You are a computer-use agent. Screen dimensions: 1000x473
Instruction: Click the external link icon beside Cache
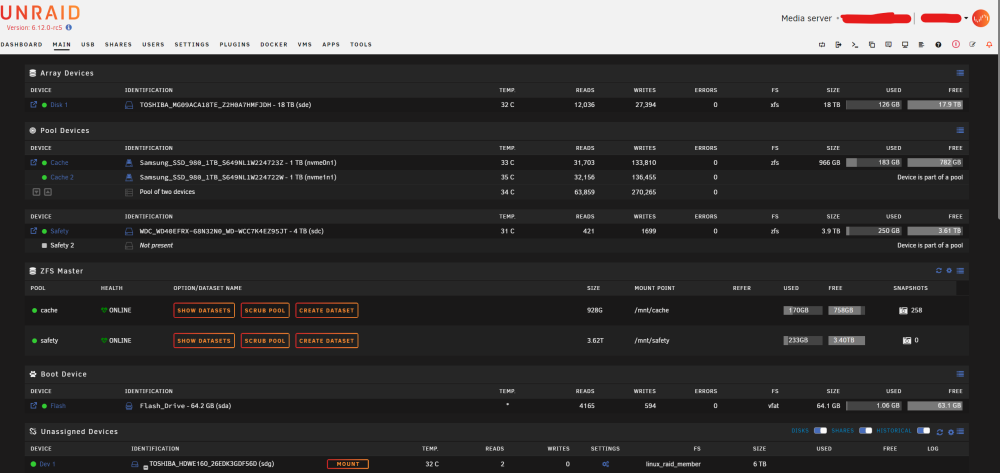click(x=34, y=163)
